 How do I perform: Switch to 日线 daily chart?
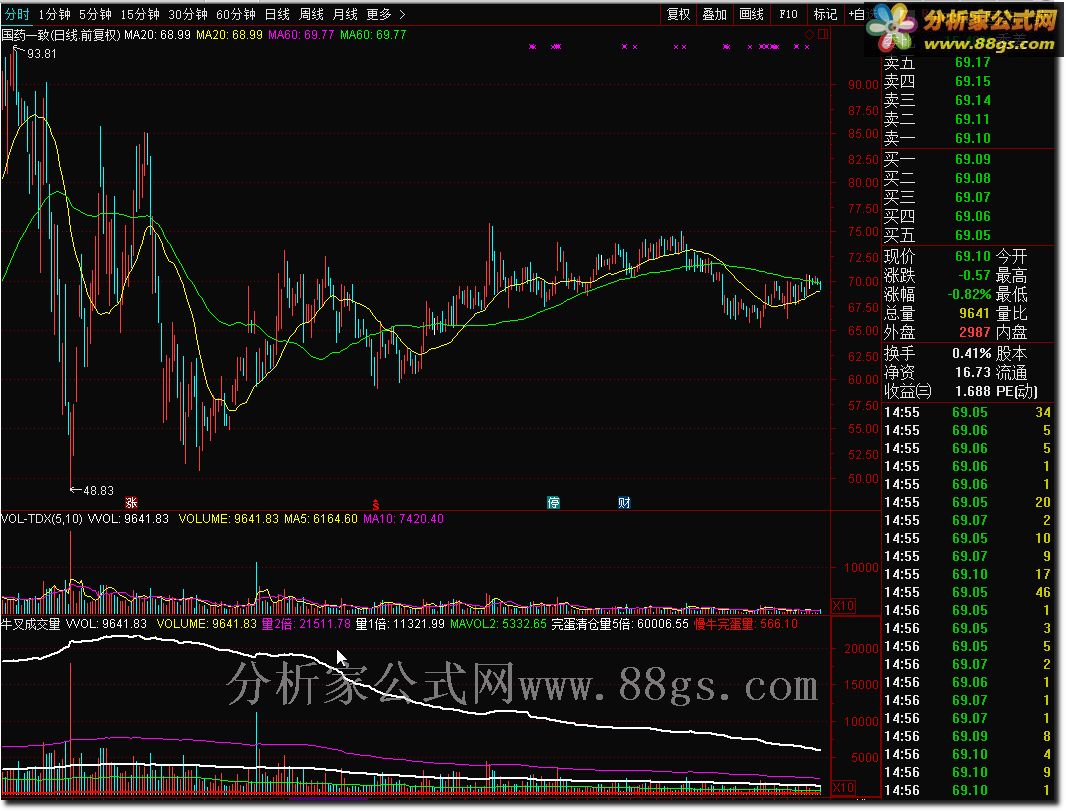(277, 14)
